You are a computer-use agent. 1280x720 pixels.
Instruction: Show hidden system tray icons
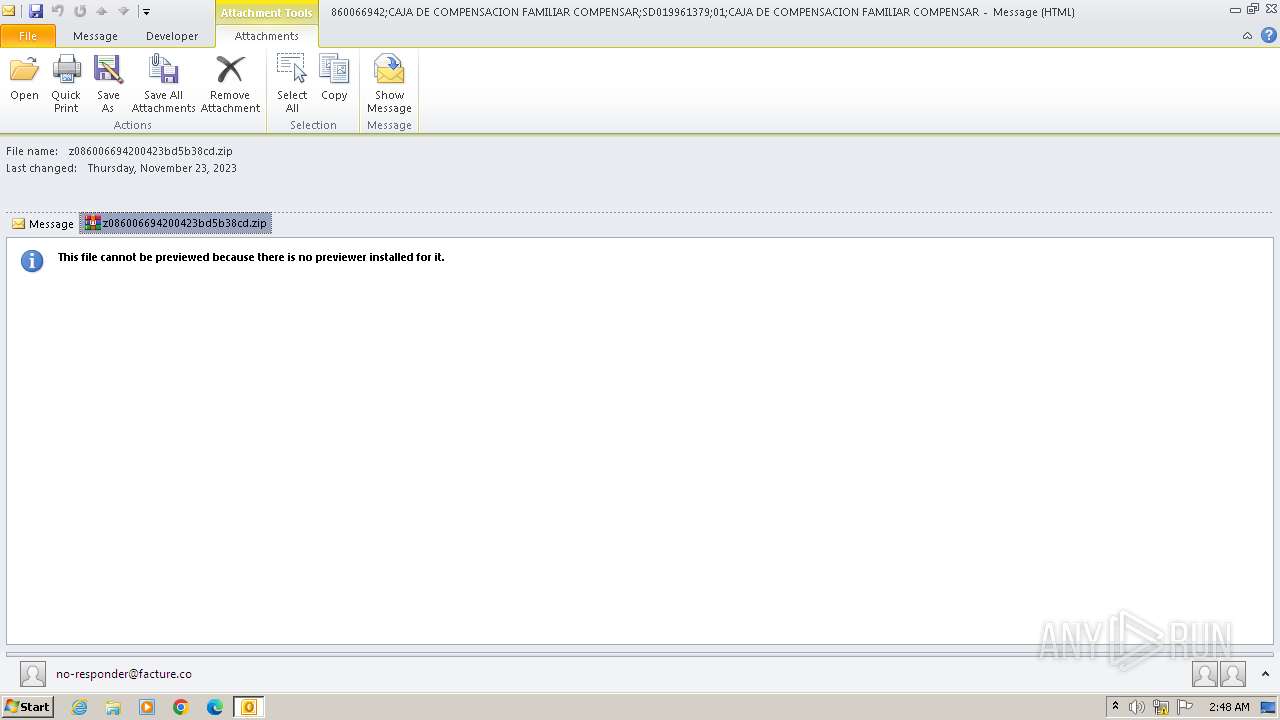pyautogui.click(x=1115, y=707)
